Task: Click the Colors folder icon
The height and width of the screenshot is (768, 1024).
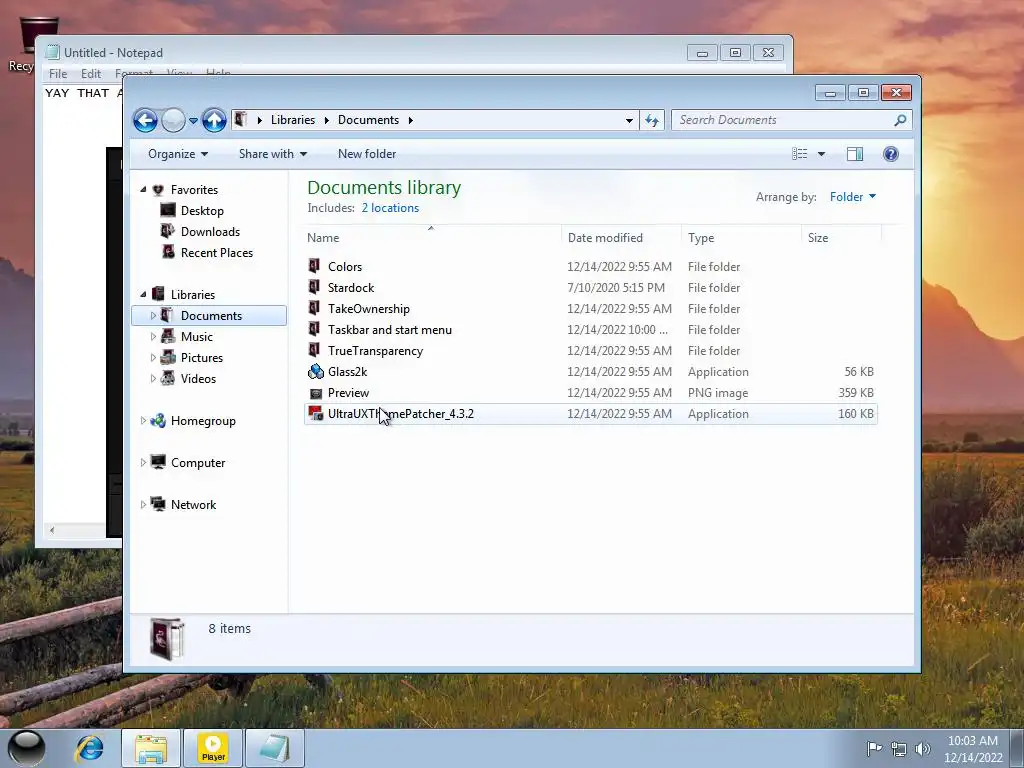Action: (x=314, y=266)
